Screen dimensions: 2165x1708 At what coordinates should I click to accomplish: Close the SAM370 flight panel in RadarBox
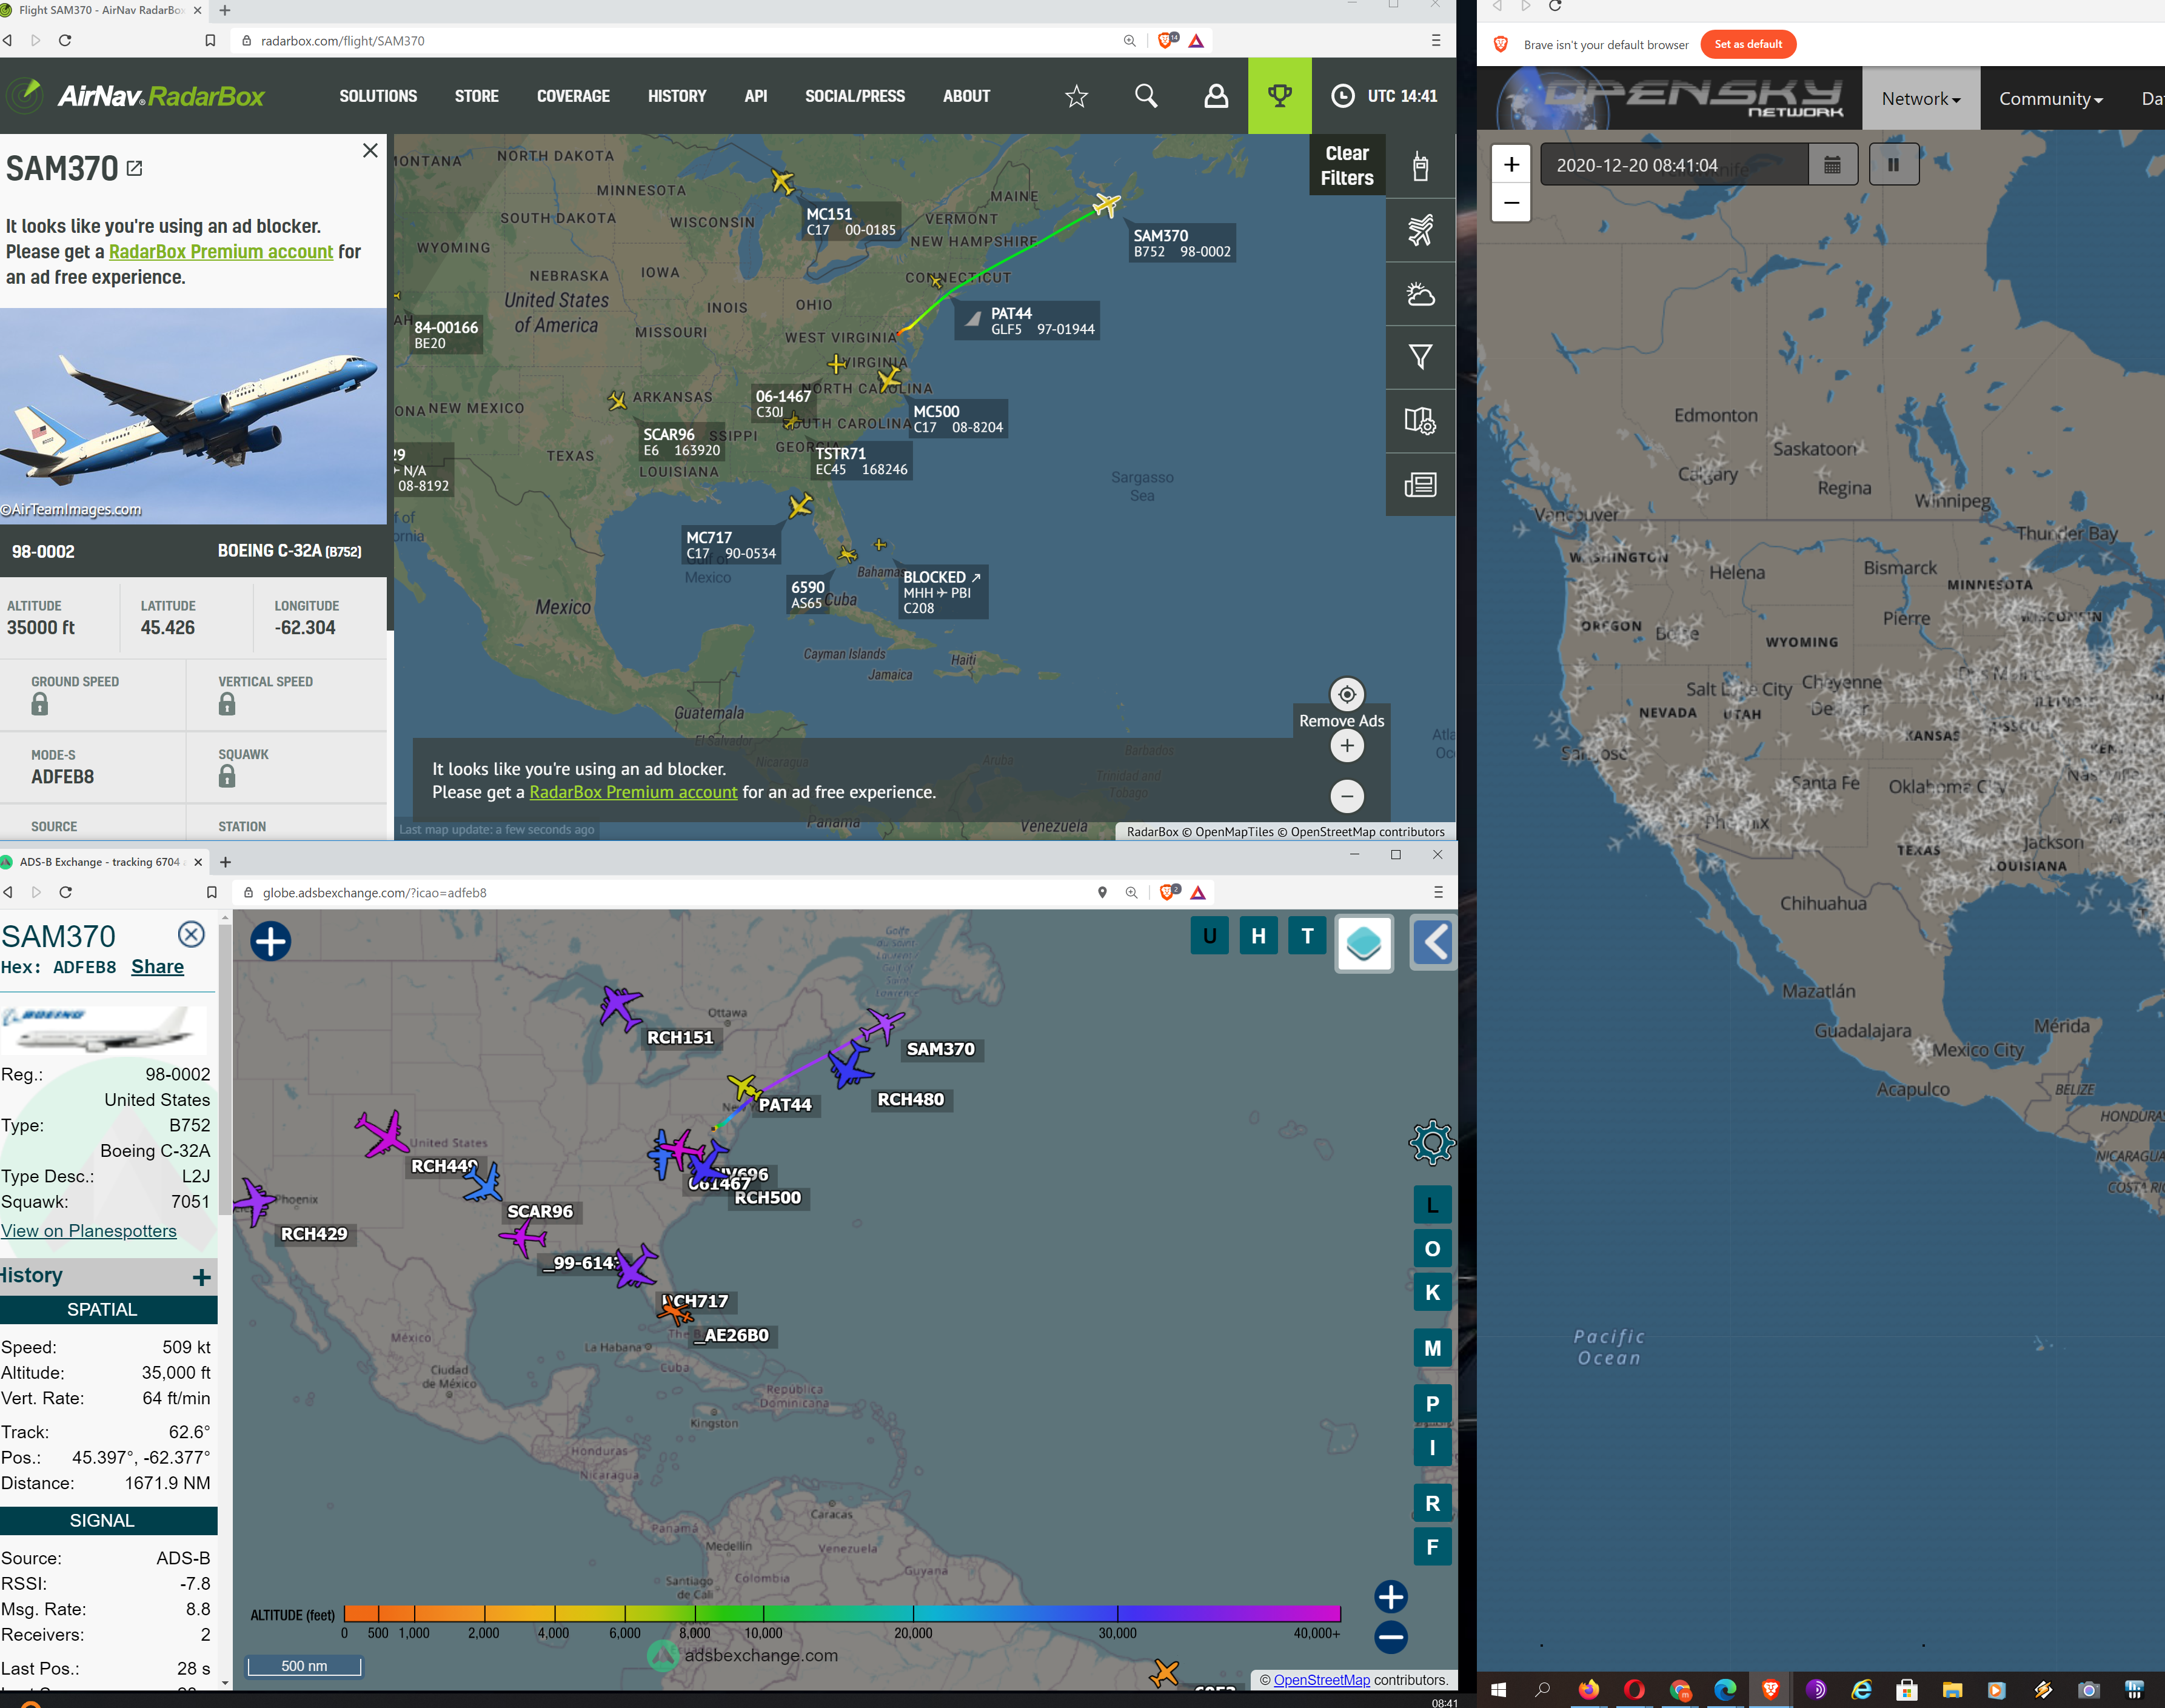[370, 150]
